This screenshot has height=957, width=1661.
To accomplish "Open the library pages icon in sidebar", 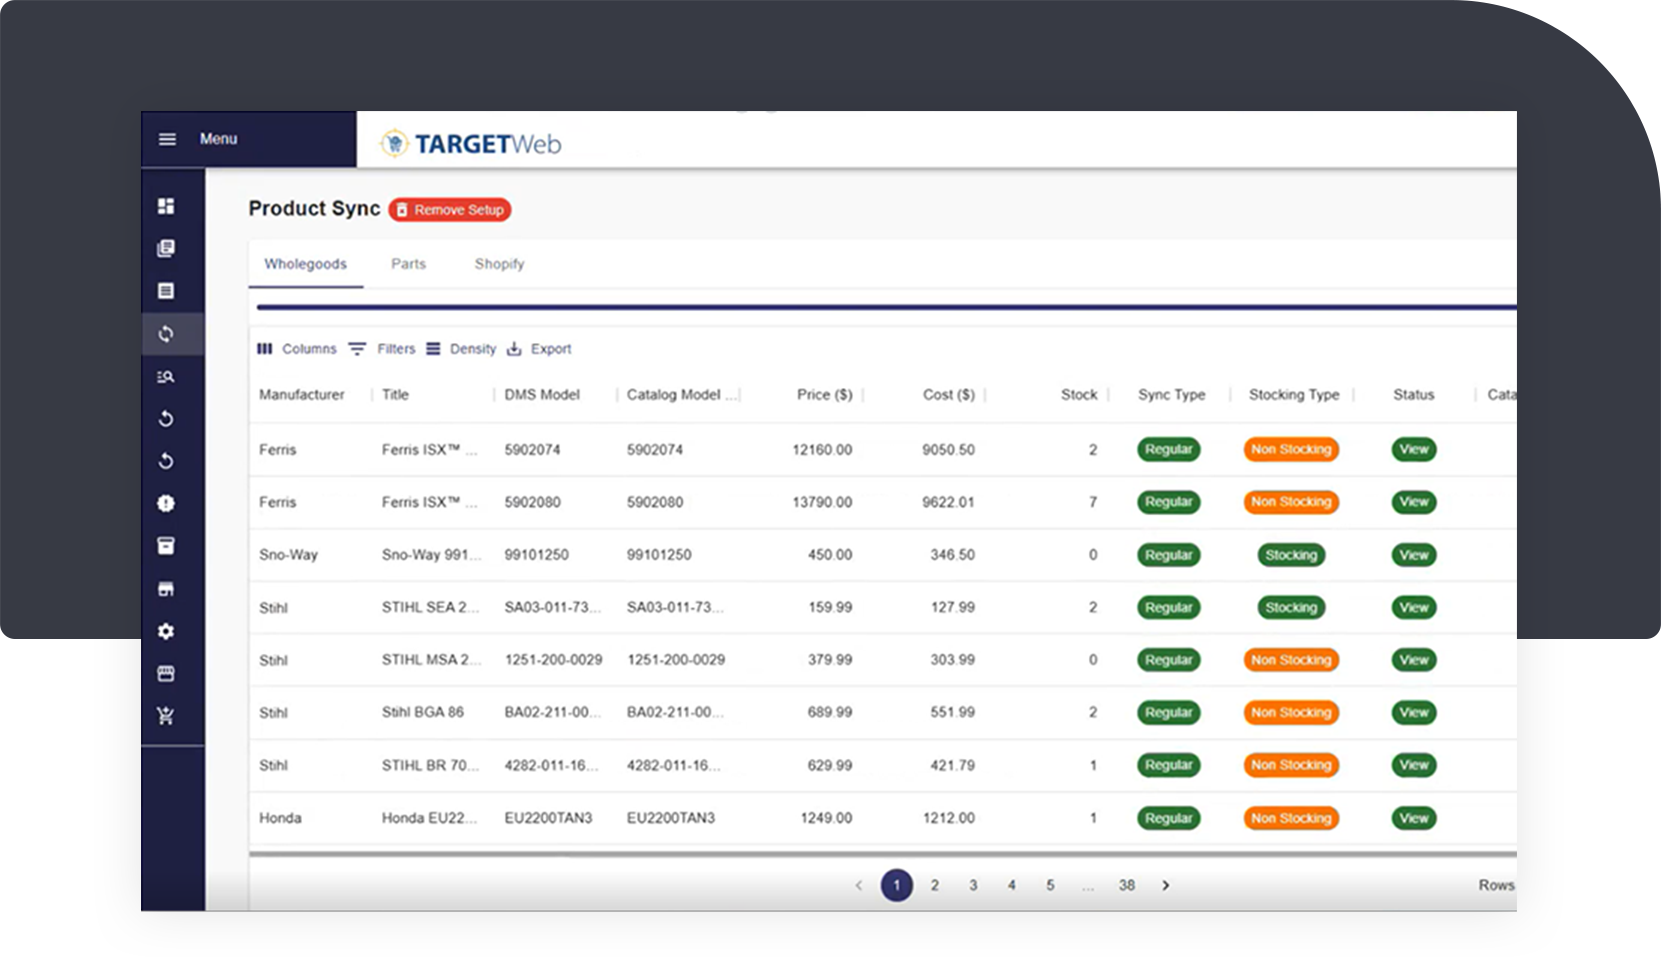I will coord(166,248).
